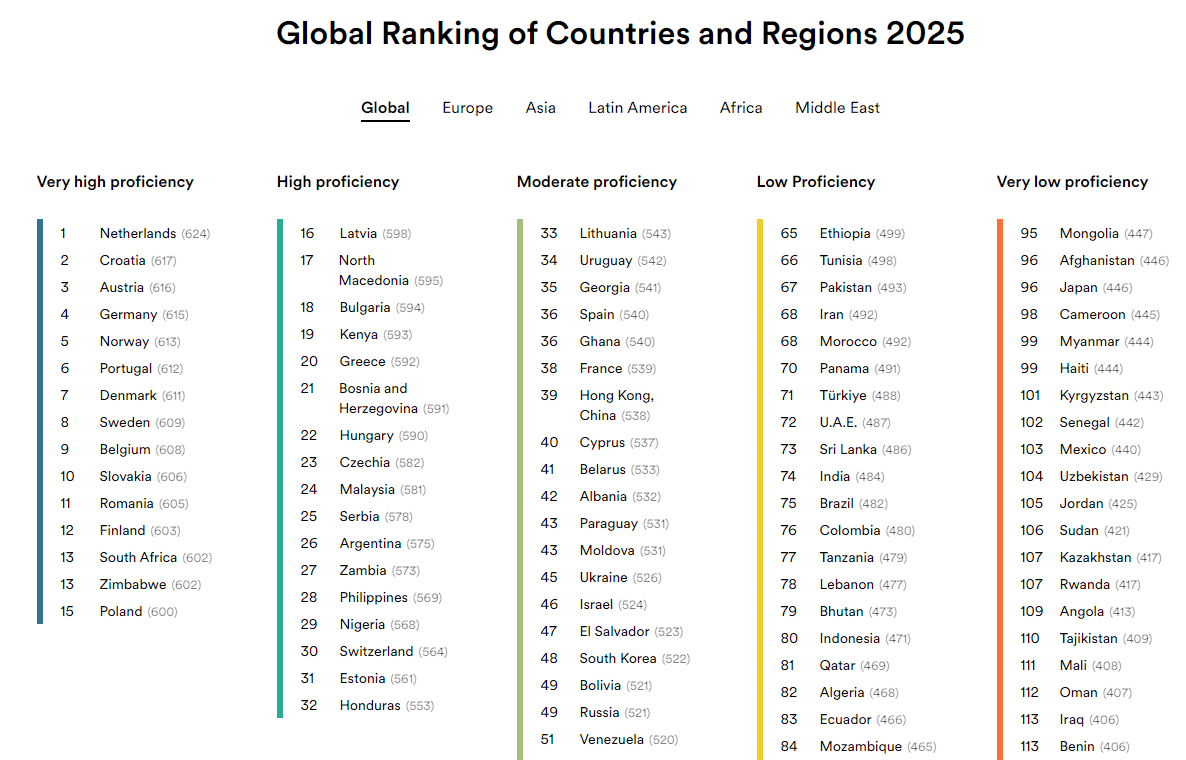
Task: Select the Middle East tab
Action: (x=837, y=108)
